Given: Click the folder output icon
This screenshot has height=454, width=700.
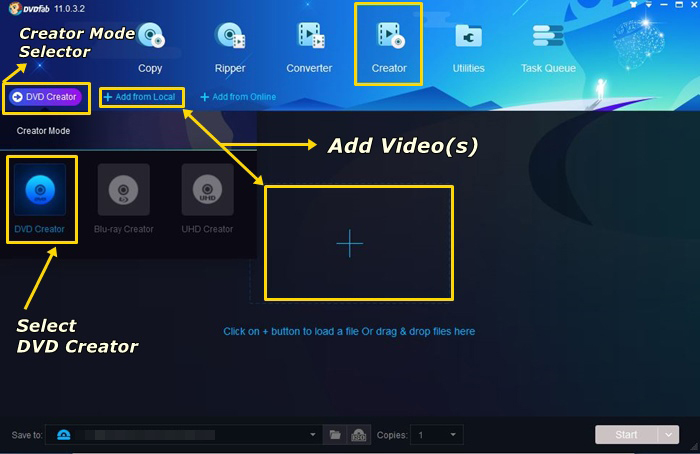Looking at the screenshot, I should [x=335, y=435].
